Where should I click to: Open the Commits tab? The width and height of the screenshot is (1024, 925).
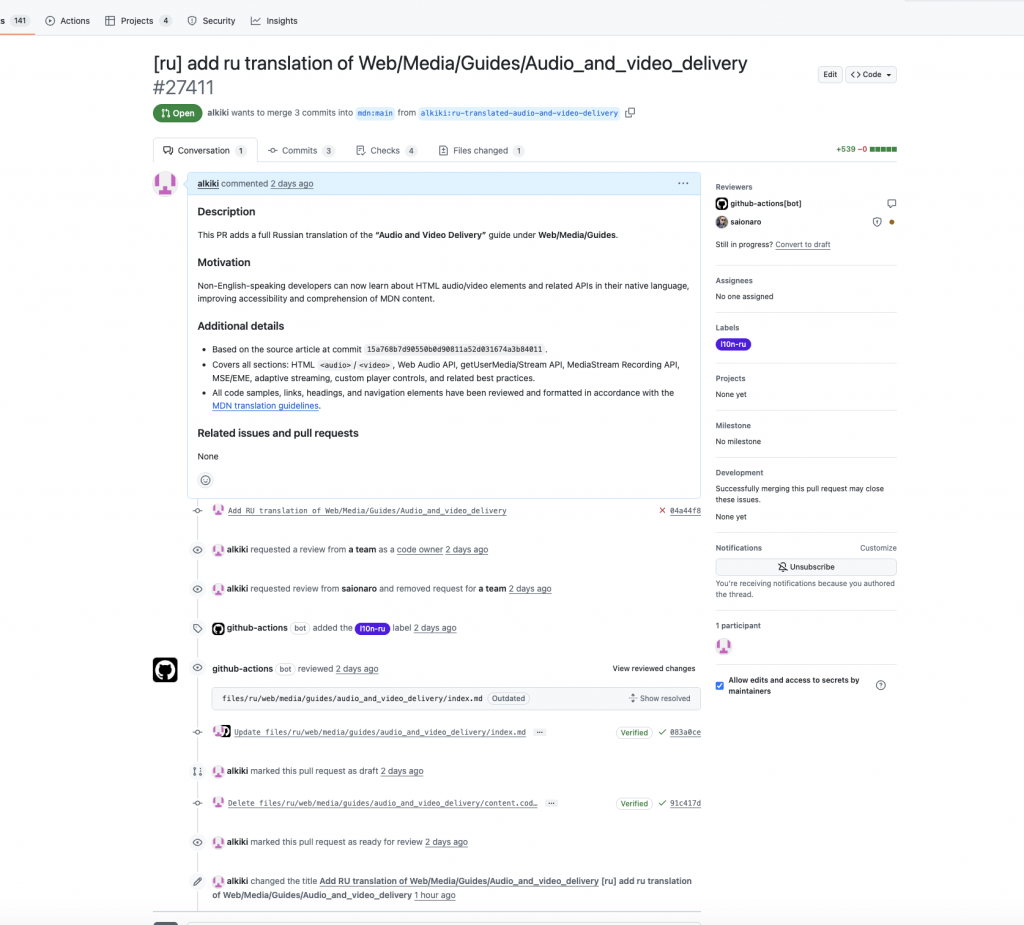tap(300, 151)
